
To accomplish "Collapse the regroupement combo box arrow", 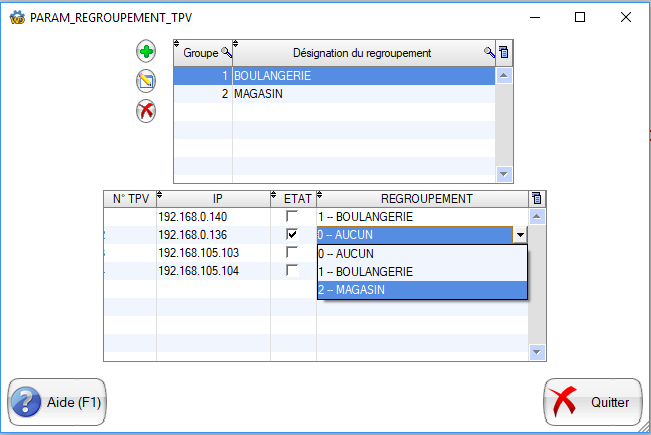I will 518,235.
